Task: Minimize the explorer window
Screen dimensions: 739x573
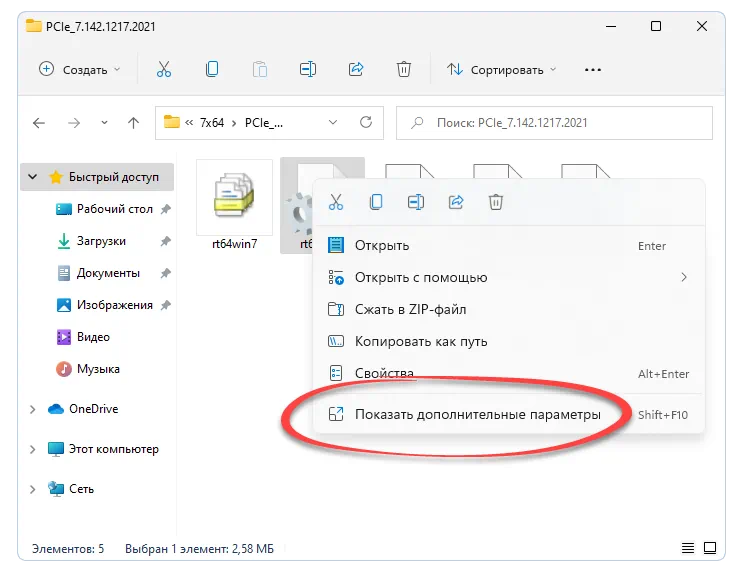Action: [x=611, y=26]
